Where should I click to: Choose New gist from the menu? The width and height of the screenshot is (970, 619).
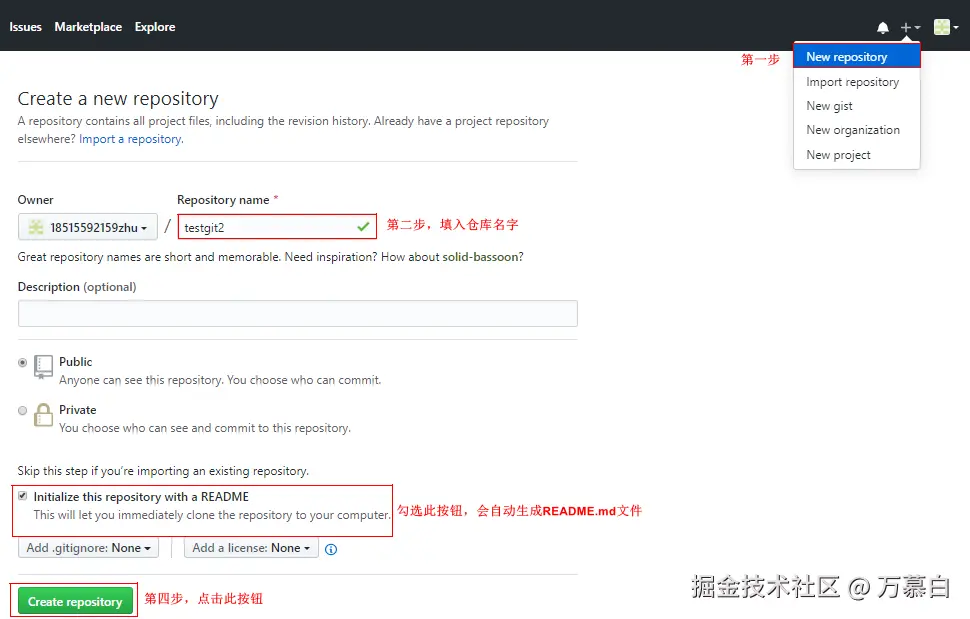[857, 106]
